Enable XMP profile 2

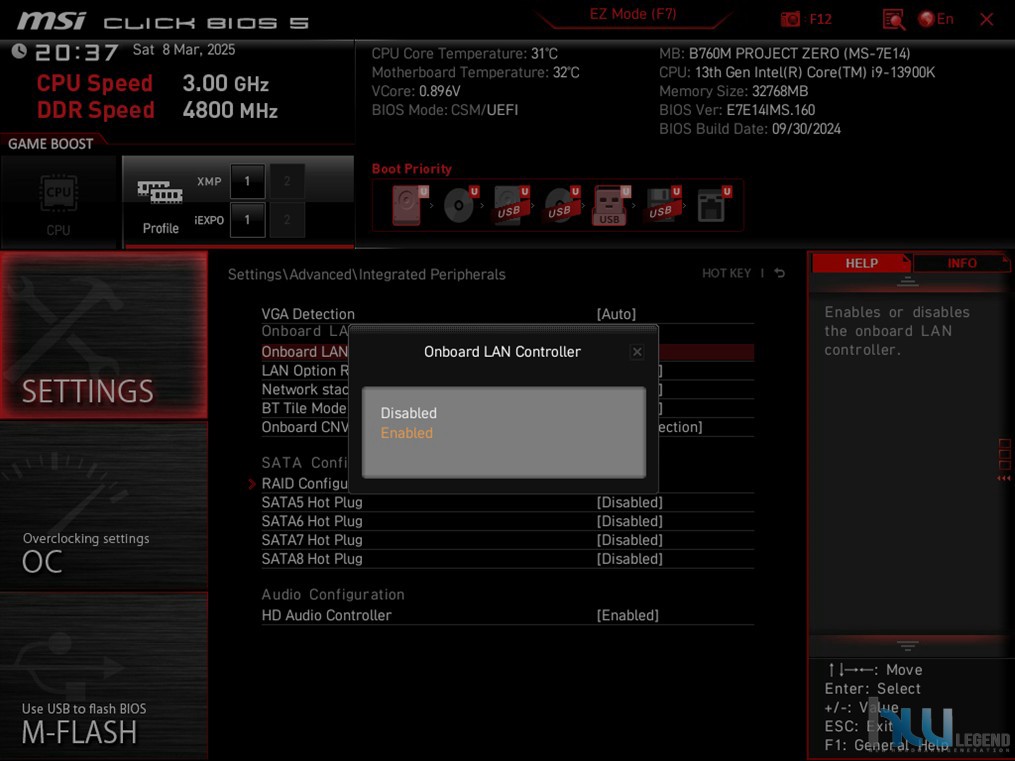(287, 181)
